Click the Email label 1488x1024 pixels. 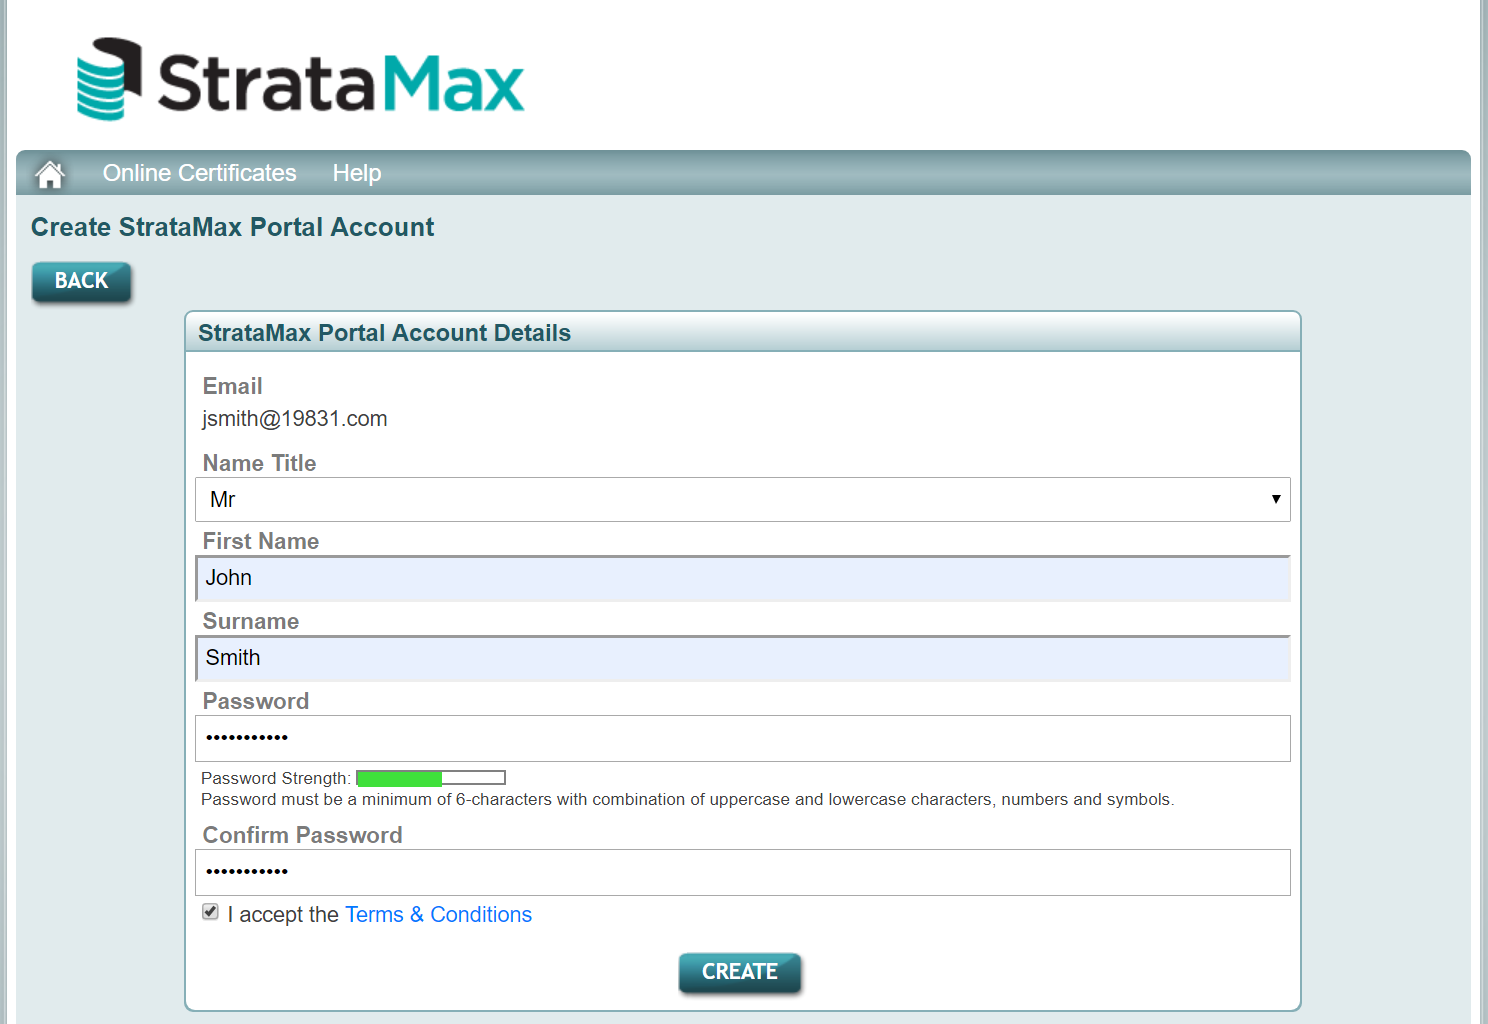[x=232, y=386]
